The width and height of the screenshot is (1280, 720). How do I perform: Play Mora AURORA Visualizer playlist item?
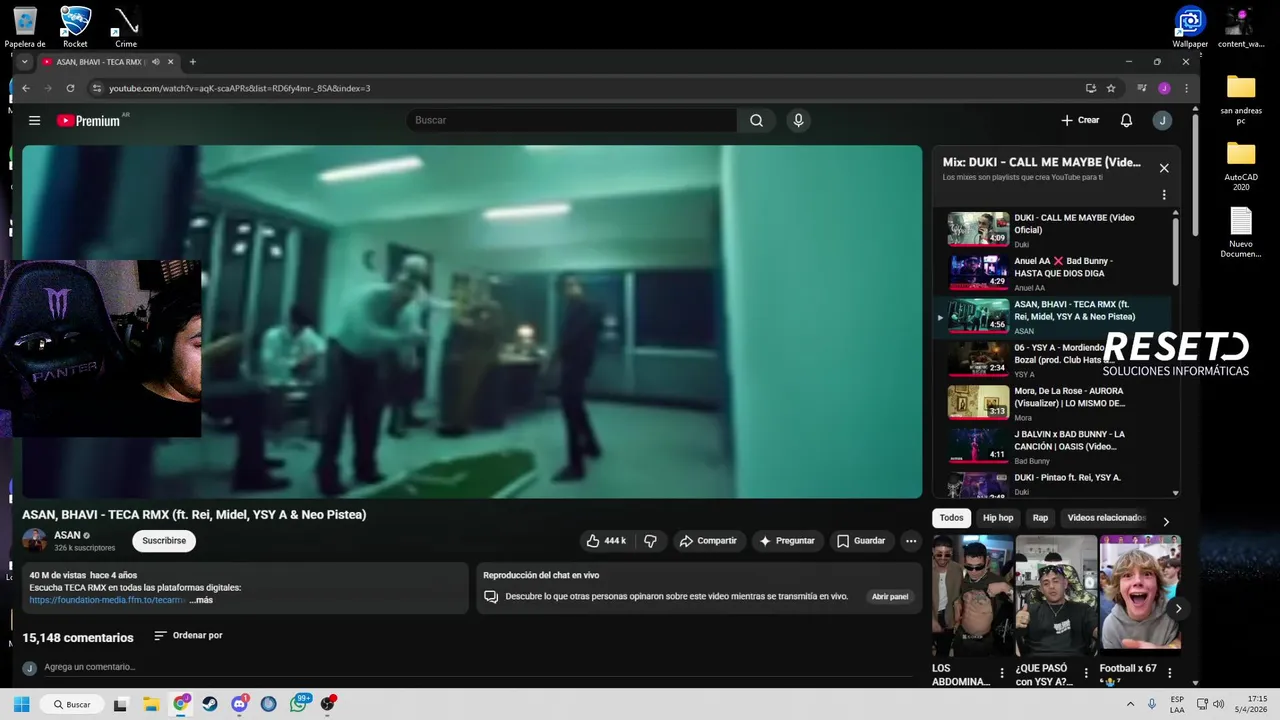coord(1054,403)
